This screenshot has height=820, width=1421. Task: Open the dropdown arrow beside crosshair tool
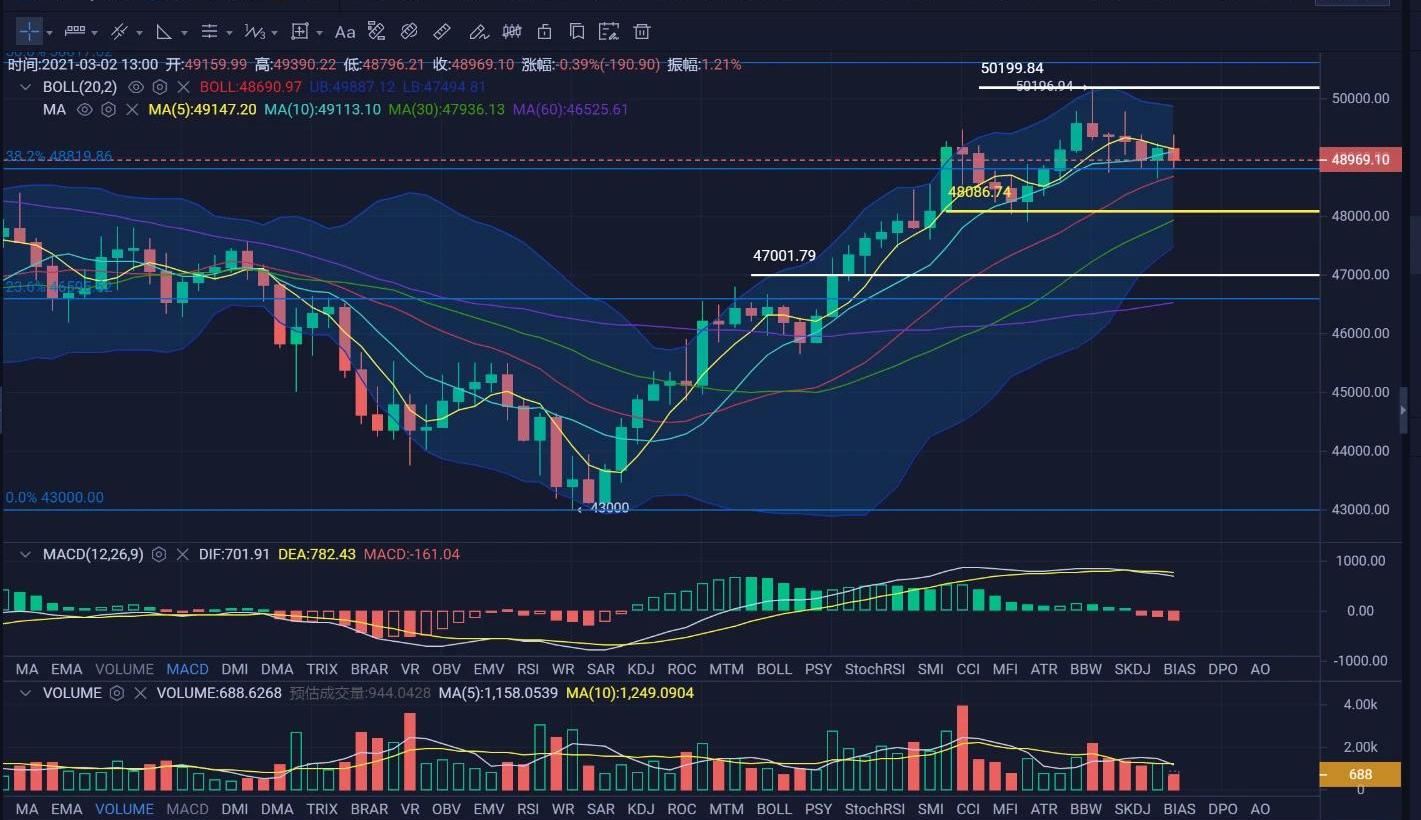point(50,33)
